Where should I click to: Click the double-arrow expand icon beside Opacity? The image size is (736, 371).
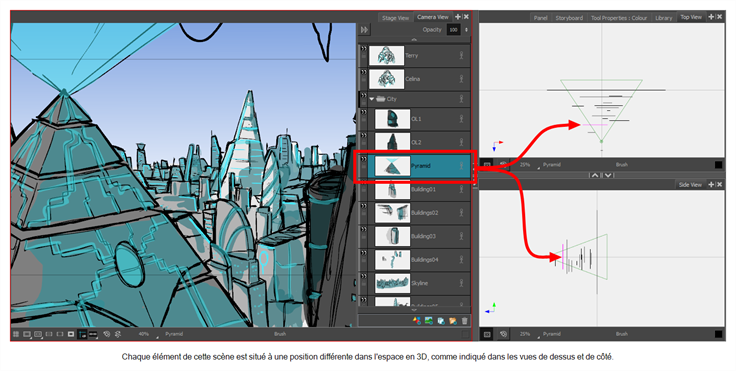(364, 30)
